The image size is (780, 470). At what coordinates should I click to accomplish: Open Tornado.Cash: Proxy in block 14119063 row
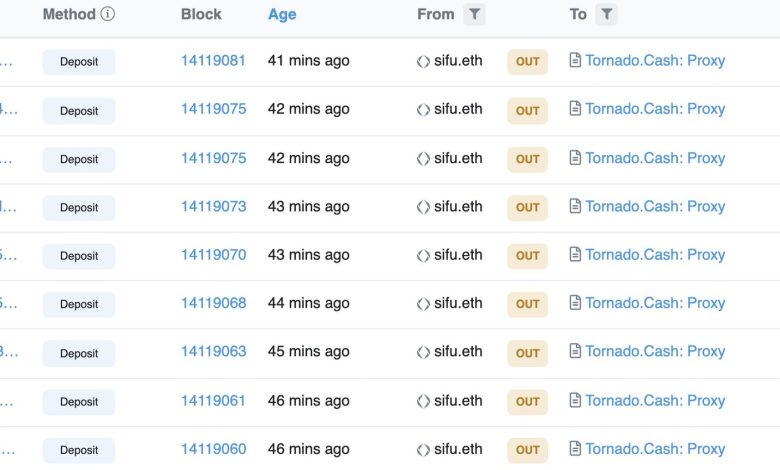pyautogui.click(x=655, y=351)
